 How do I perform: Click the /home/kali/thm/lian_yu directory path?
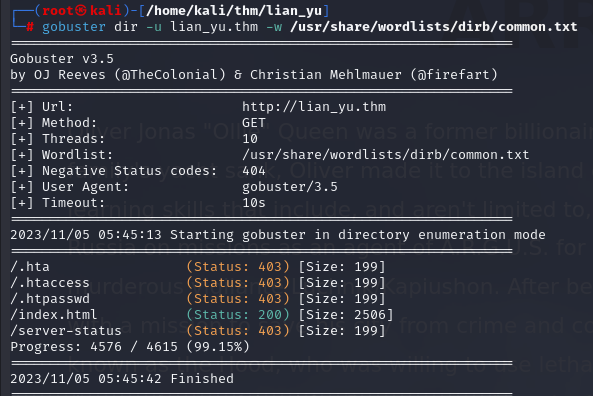point(234,11)
